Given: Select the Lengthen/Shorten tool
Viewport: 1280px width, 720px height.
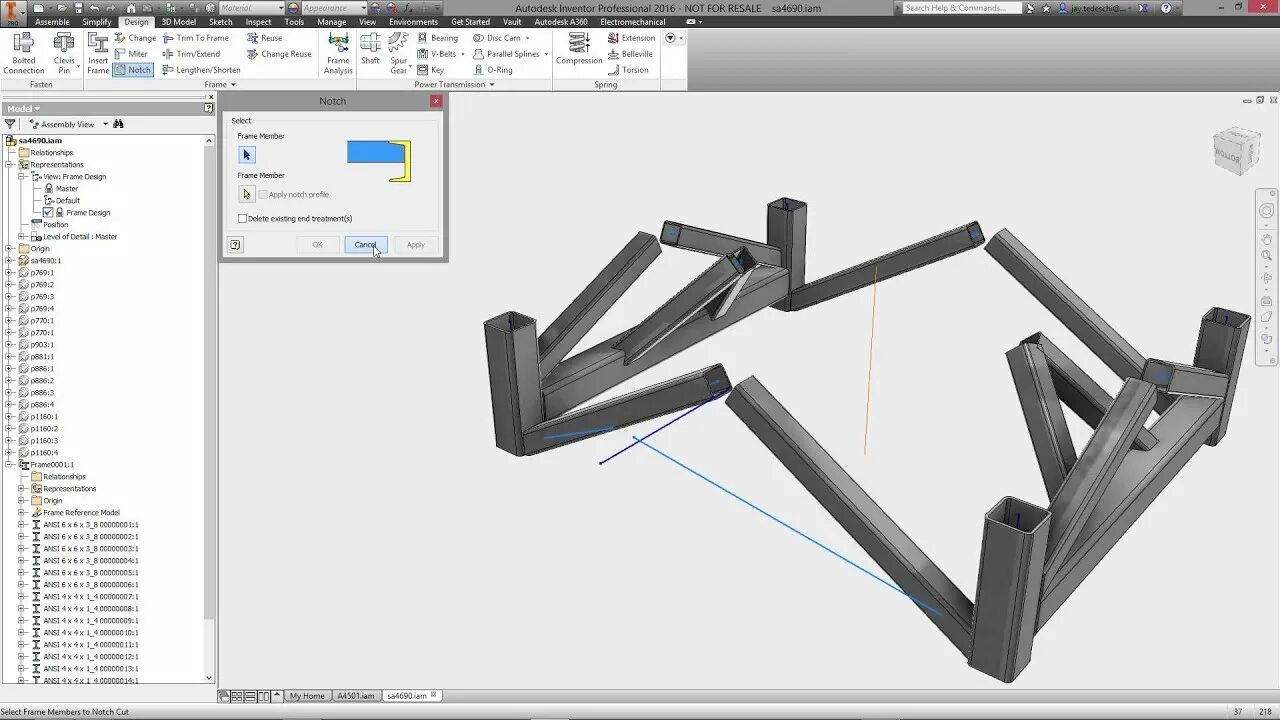Looking at the screenshot, I should pos(201,70).
